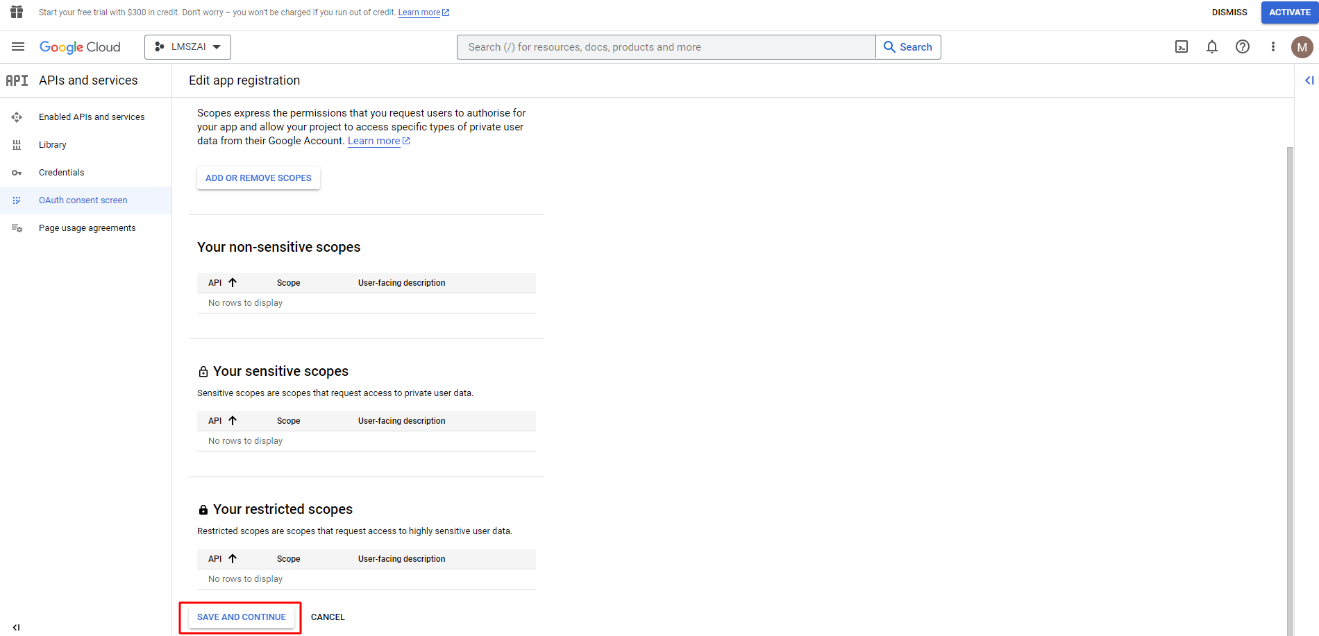Viewport: 1319px width, 636px height.
Task: Open the free trial Learn more link
Action: click(423, 12)
